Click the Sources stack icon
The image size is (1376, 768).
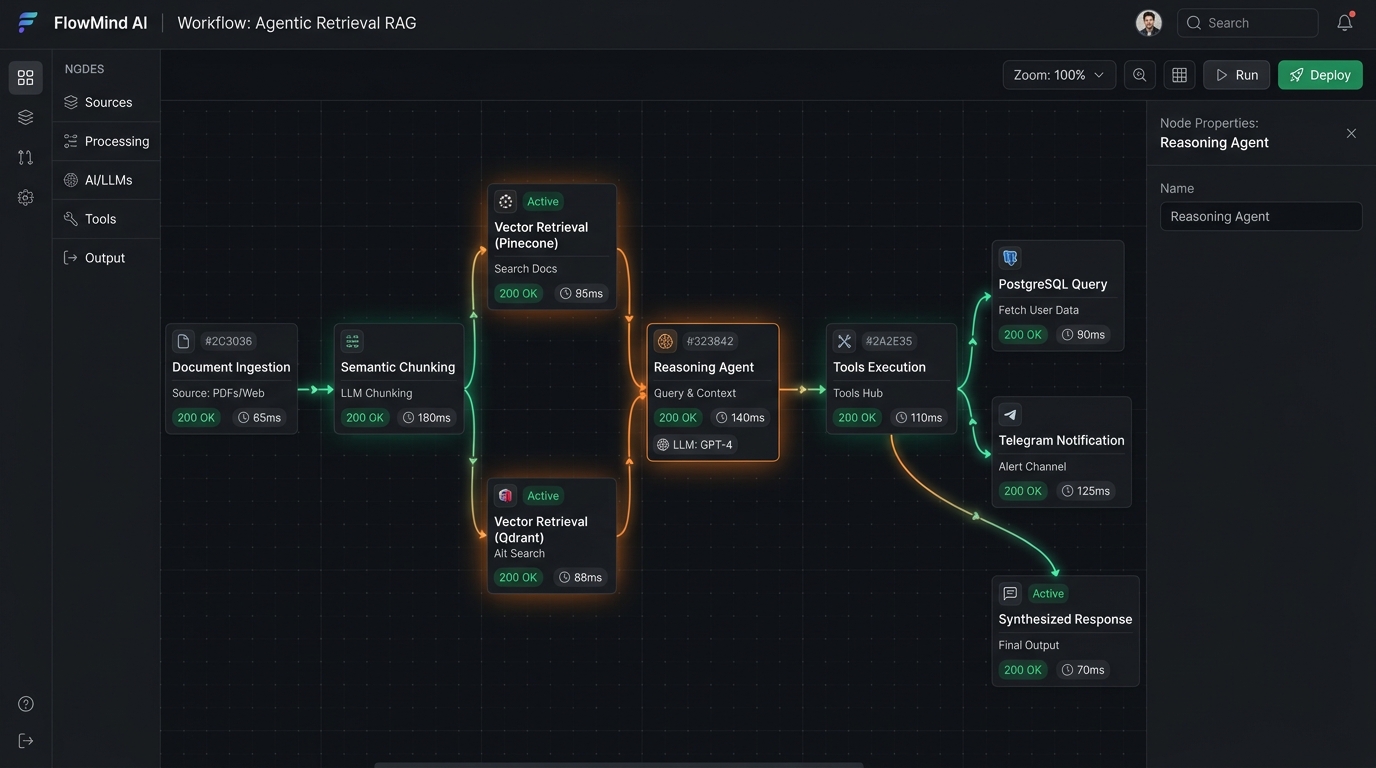point(71,102)
